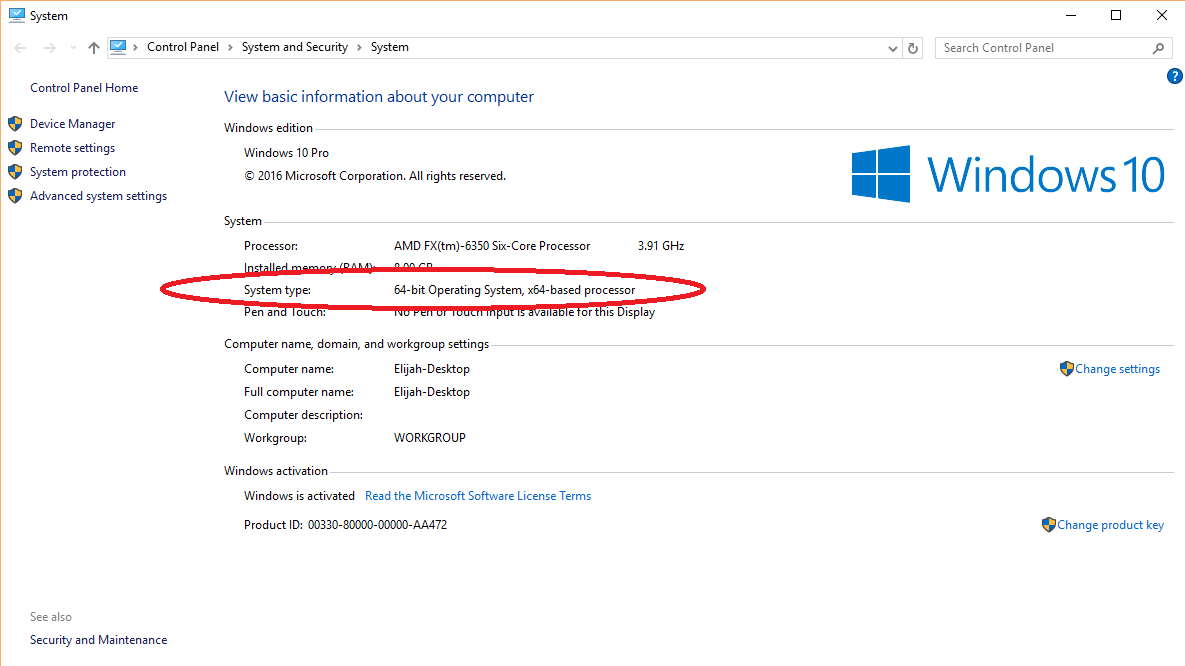
Task: Open help with the question mark icon
Action: (1174, 76)
